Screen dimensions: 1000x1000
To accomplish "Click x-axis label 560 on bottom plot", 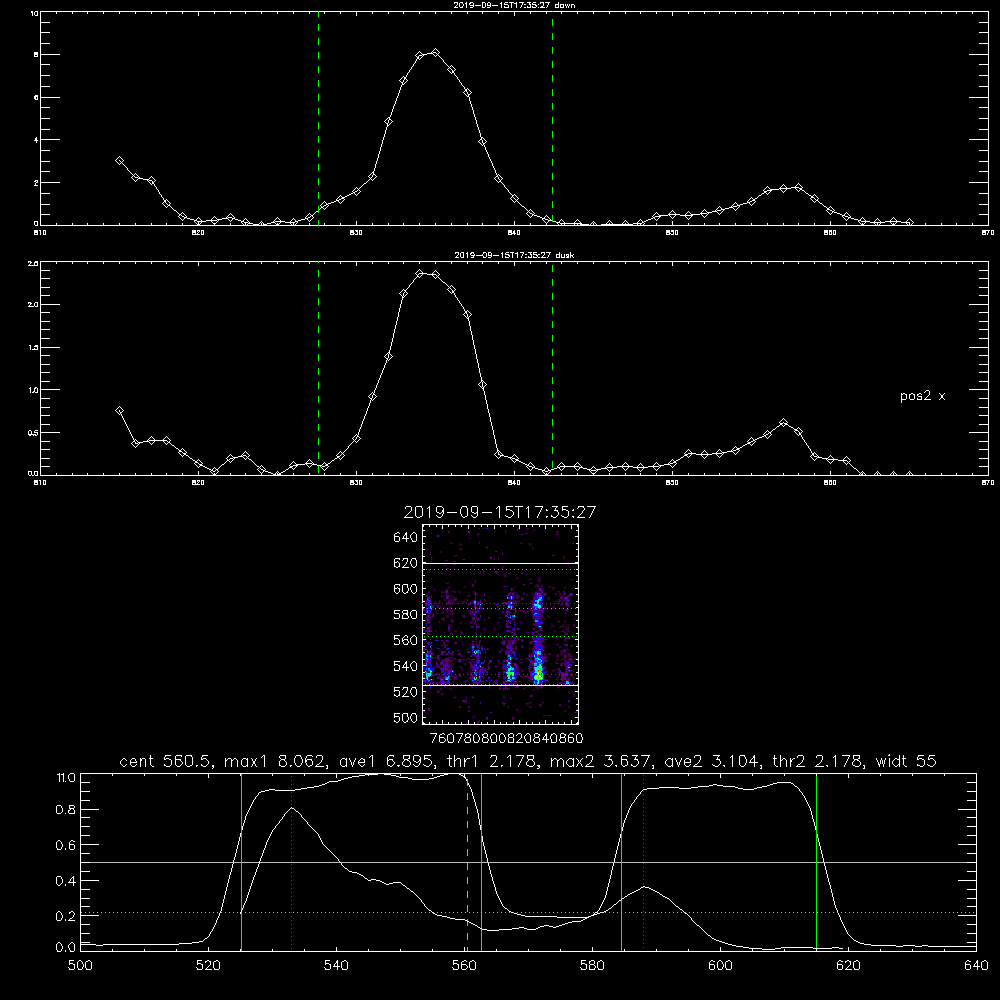I will [464, 966].
